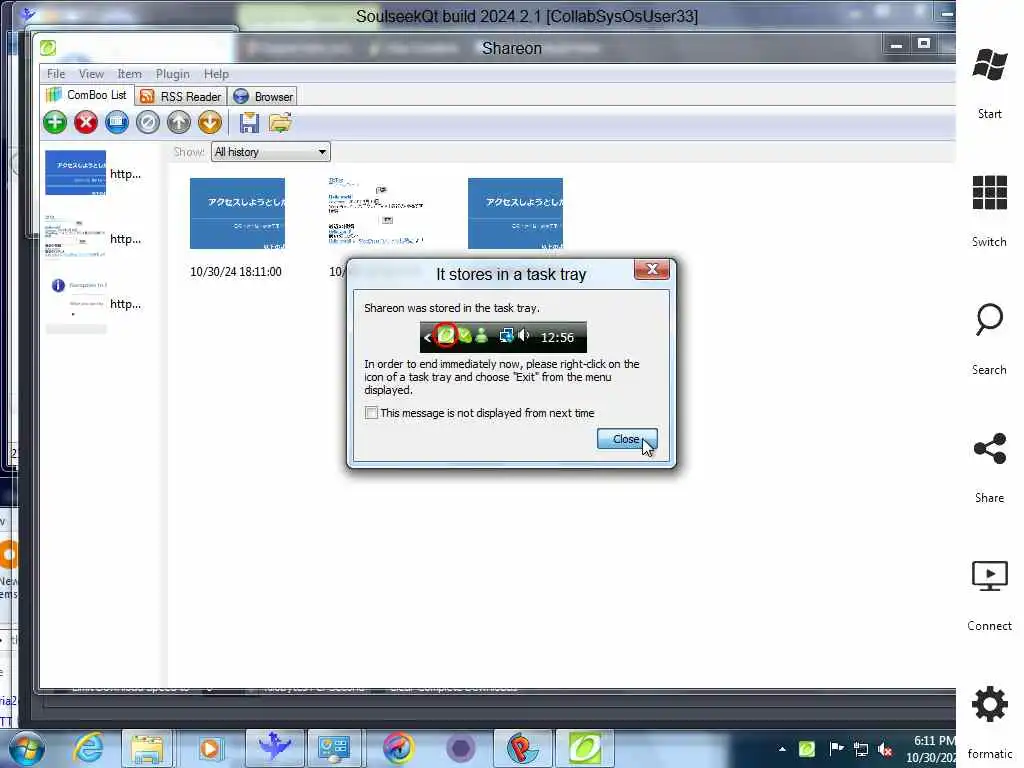Open the purple circle taskbar icon
1024x768 pixels.
coord(460,748)
